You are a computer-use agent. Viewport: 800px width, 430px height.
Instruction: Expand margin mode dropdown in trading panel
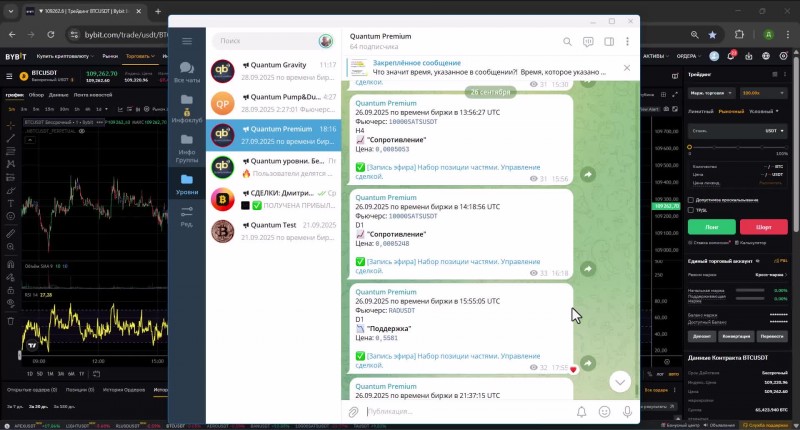click(x=711, y=93)
